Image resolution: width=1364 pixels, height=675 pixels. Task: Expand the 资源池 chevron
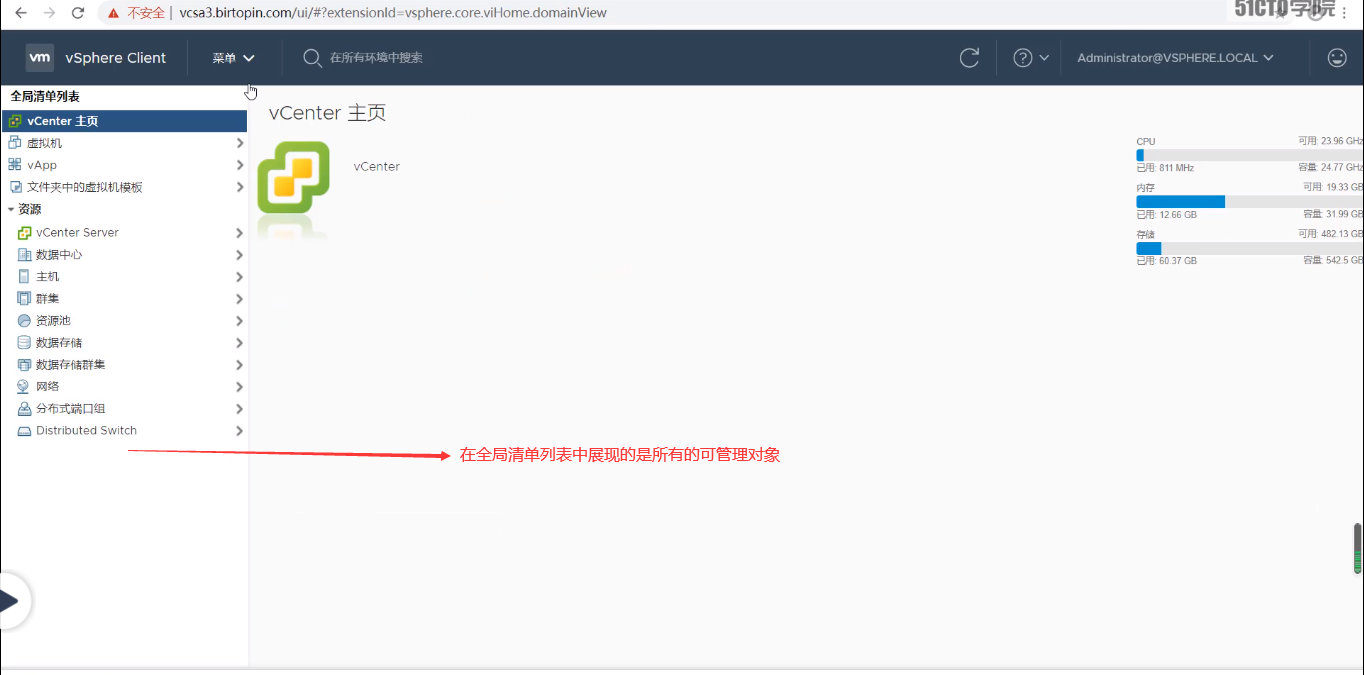(239, 321)
